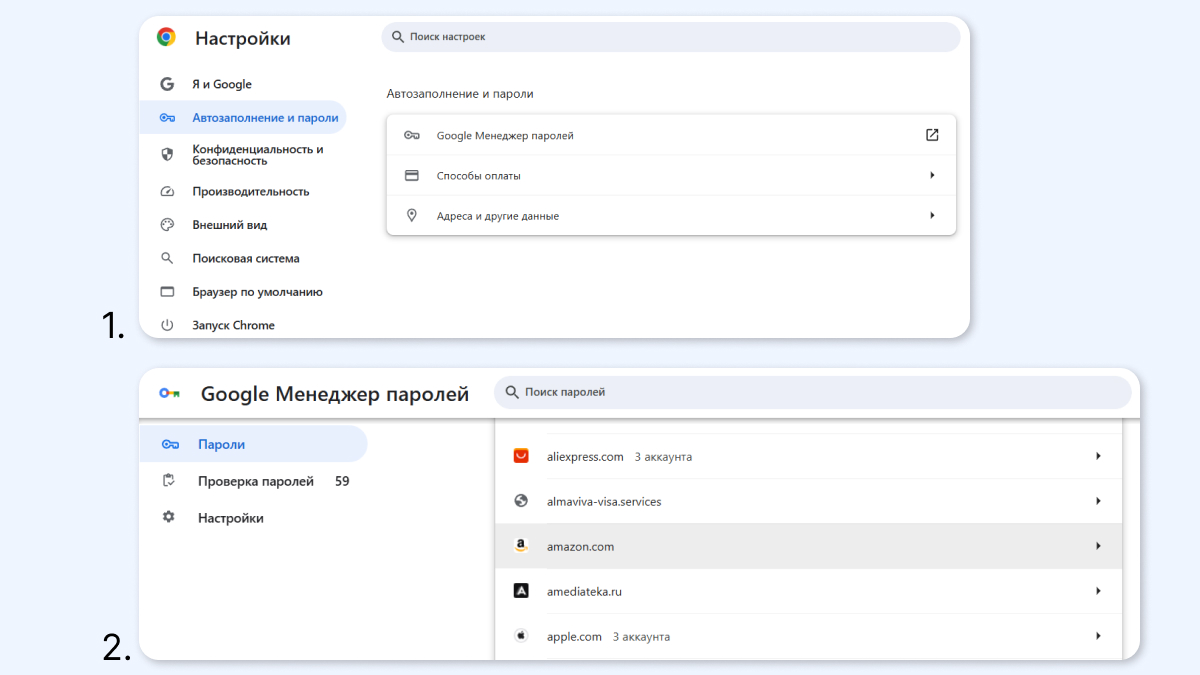
Task: Select Пароли tab in password manager
Action: pyautogui.click(x=253, y=444)
